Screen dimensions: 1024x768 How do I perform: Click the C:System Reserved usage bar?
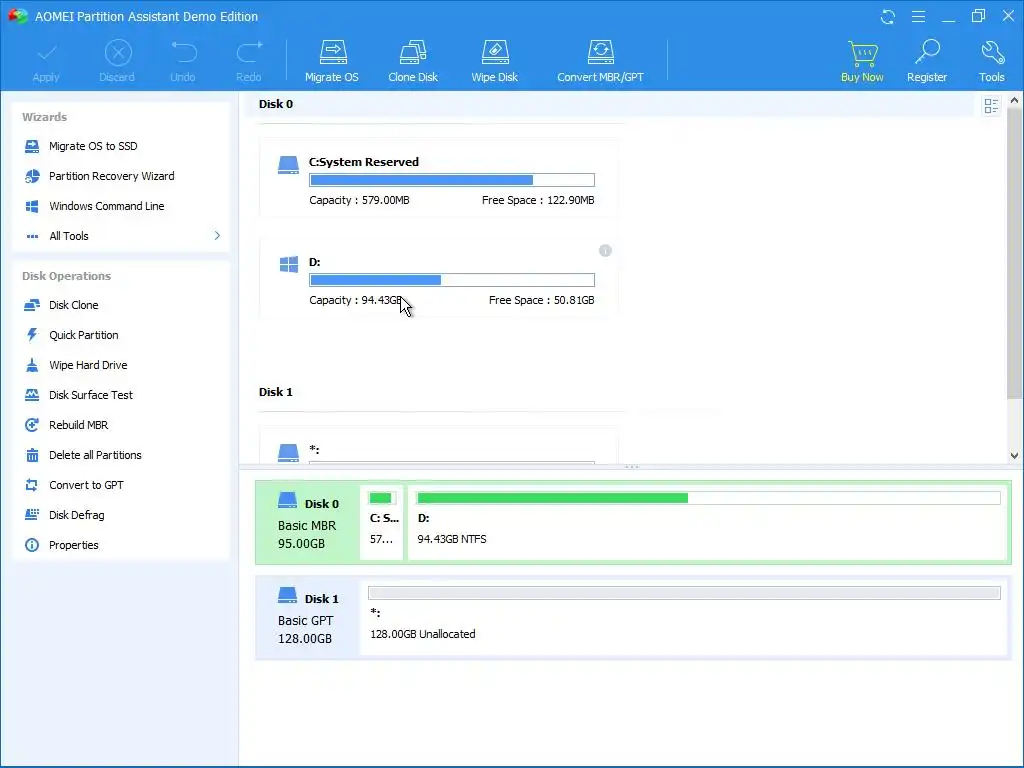452,180
